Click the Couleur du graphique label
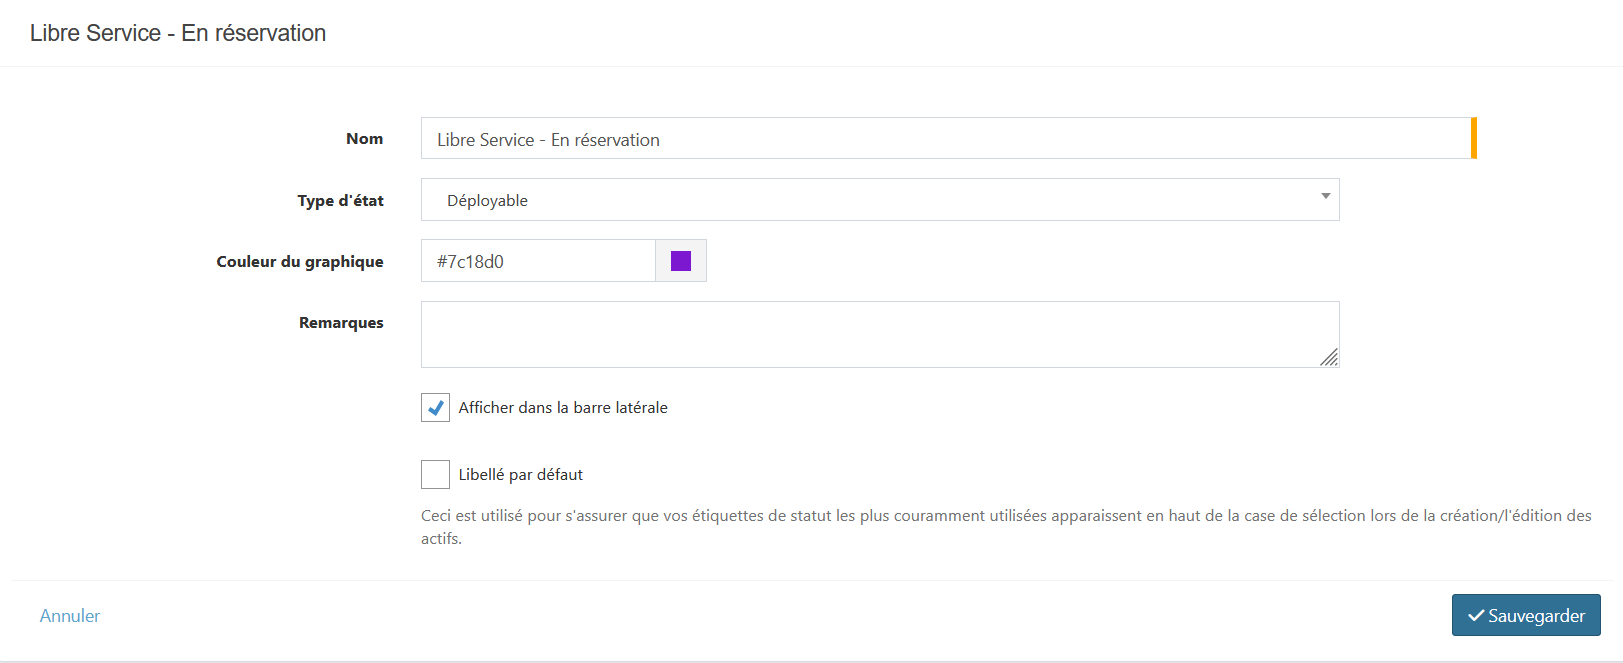The height and width of the screenshot is (663, 1623). pyautogui.click(x=300, y=262)
